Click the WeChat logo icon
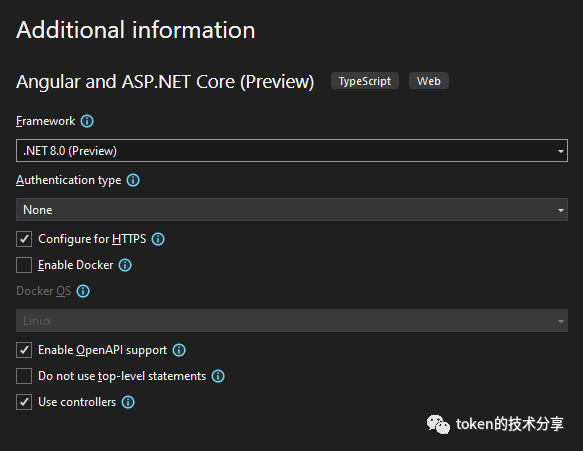This screenshot has width=583, height=451. coord(438,424)
